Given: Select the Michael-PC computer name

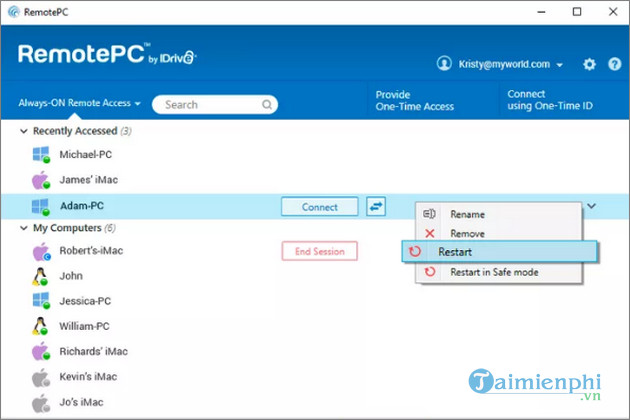Looking at the screenshot, I should 86,155.
